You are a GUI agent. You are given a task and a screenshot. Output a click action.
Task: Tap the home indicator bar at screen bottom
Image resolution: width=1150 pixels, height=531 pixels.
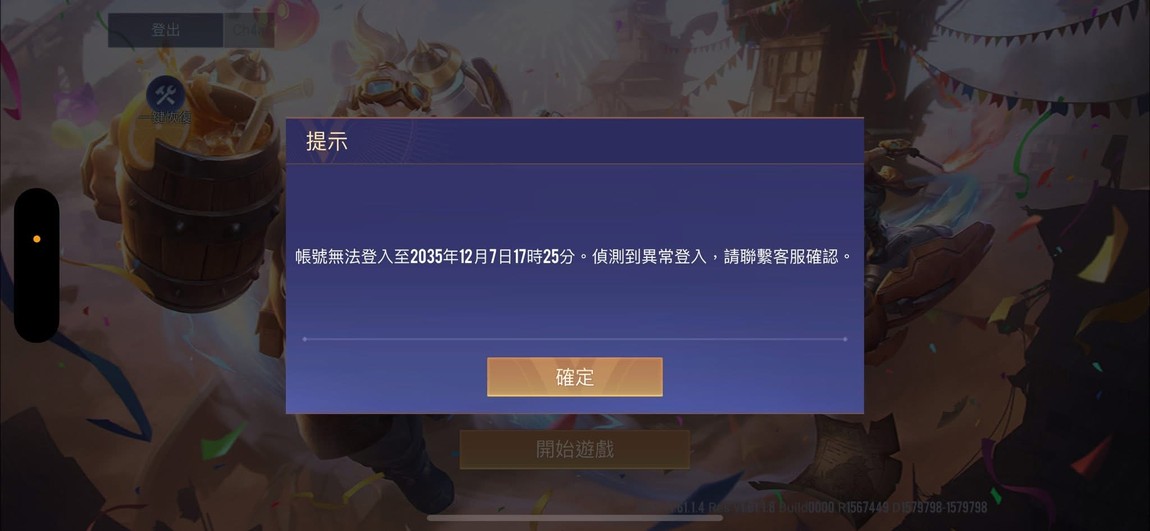click(x=574, y=519)
